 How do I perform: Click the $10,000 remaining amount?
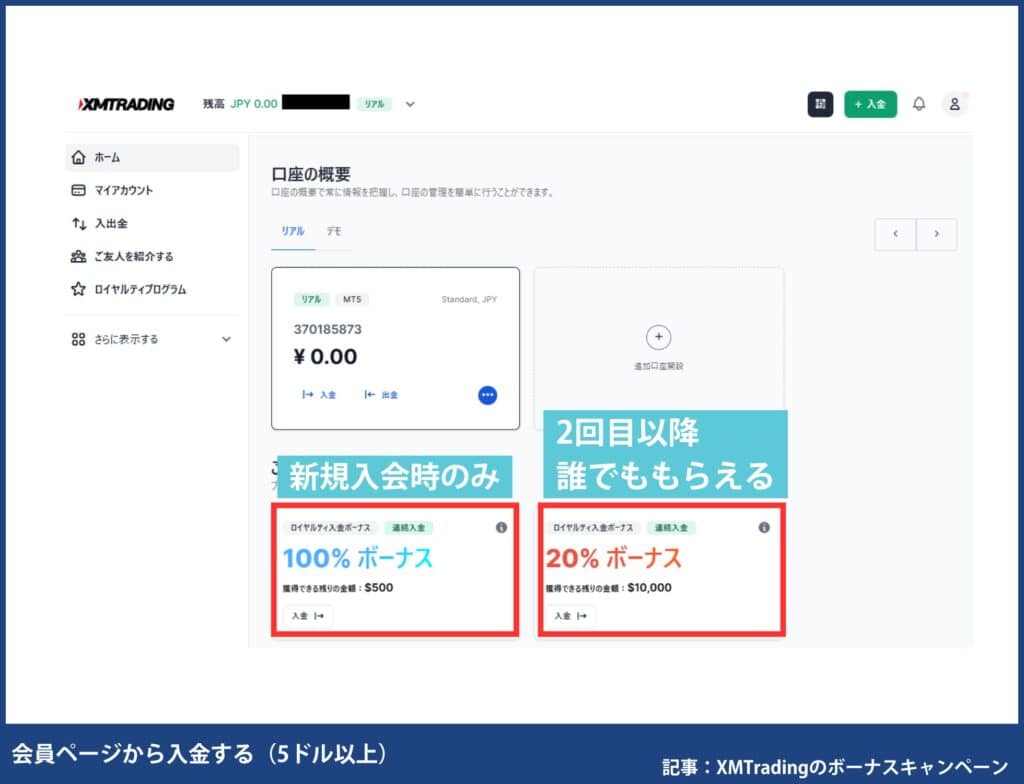point(649,587)
